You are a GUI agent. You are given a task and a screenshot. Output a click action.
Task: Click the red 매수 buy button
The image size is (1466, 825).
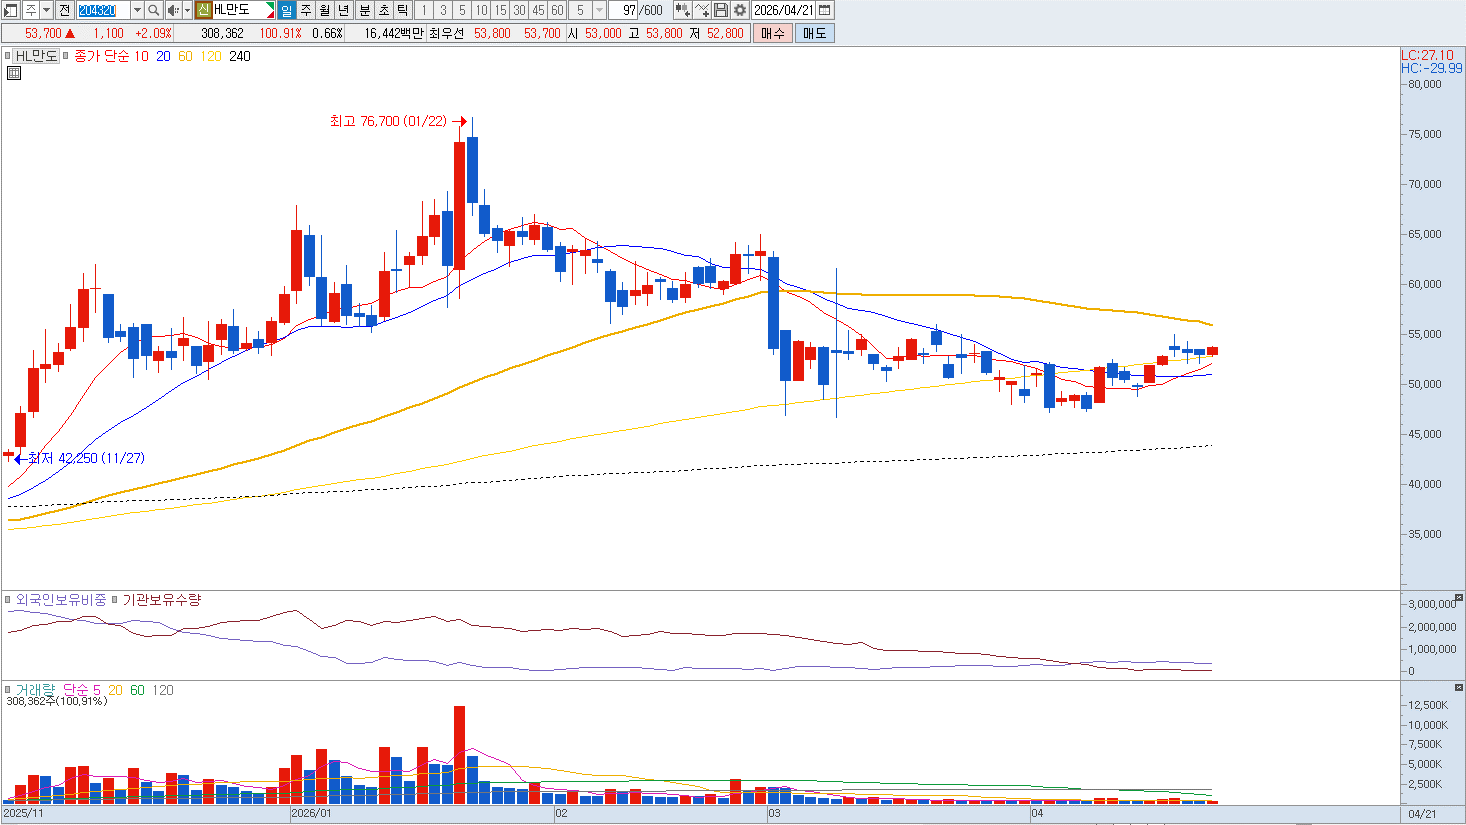[772, 33]
